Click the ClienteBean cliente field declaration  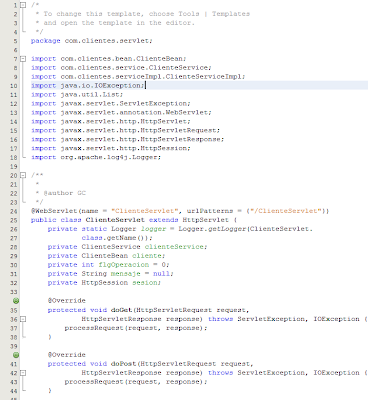pos(106,256)
